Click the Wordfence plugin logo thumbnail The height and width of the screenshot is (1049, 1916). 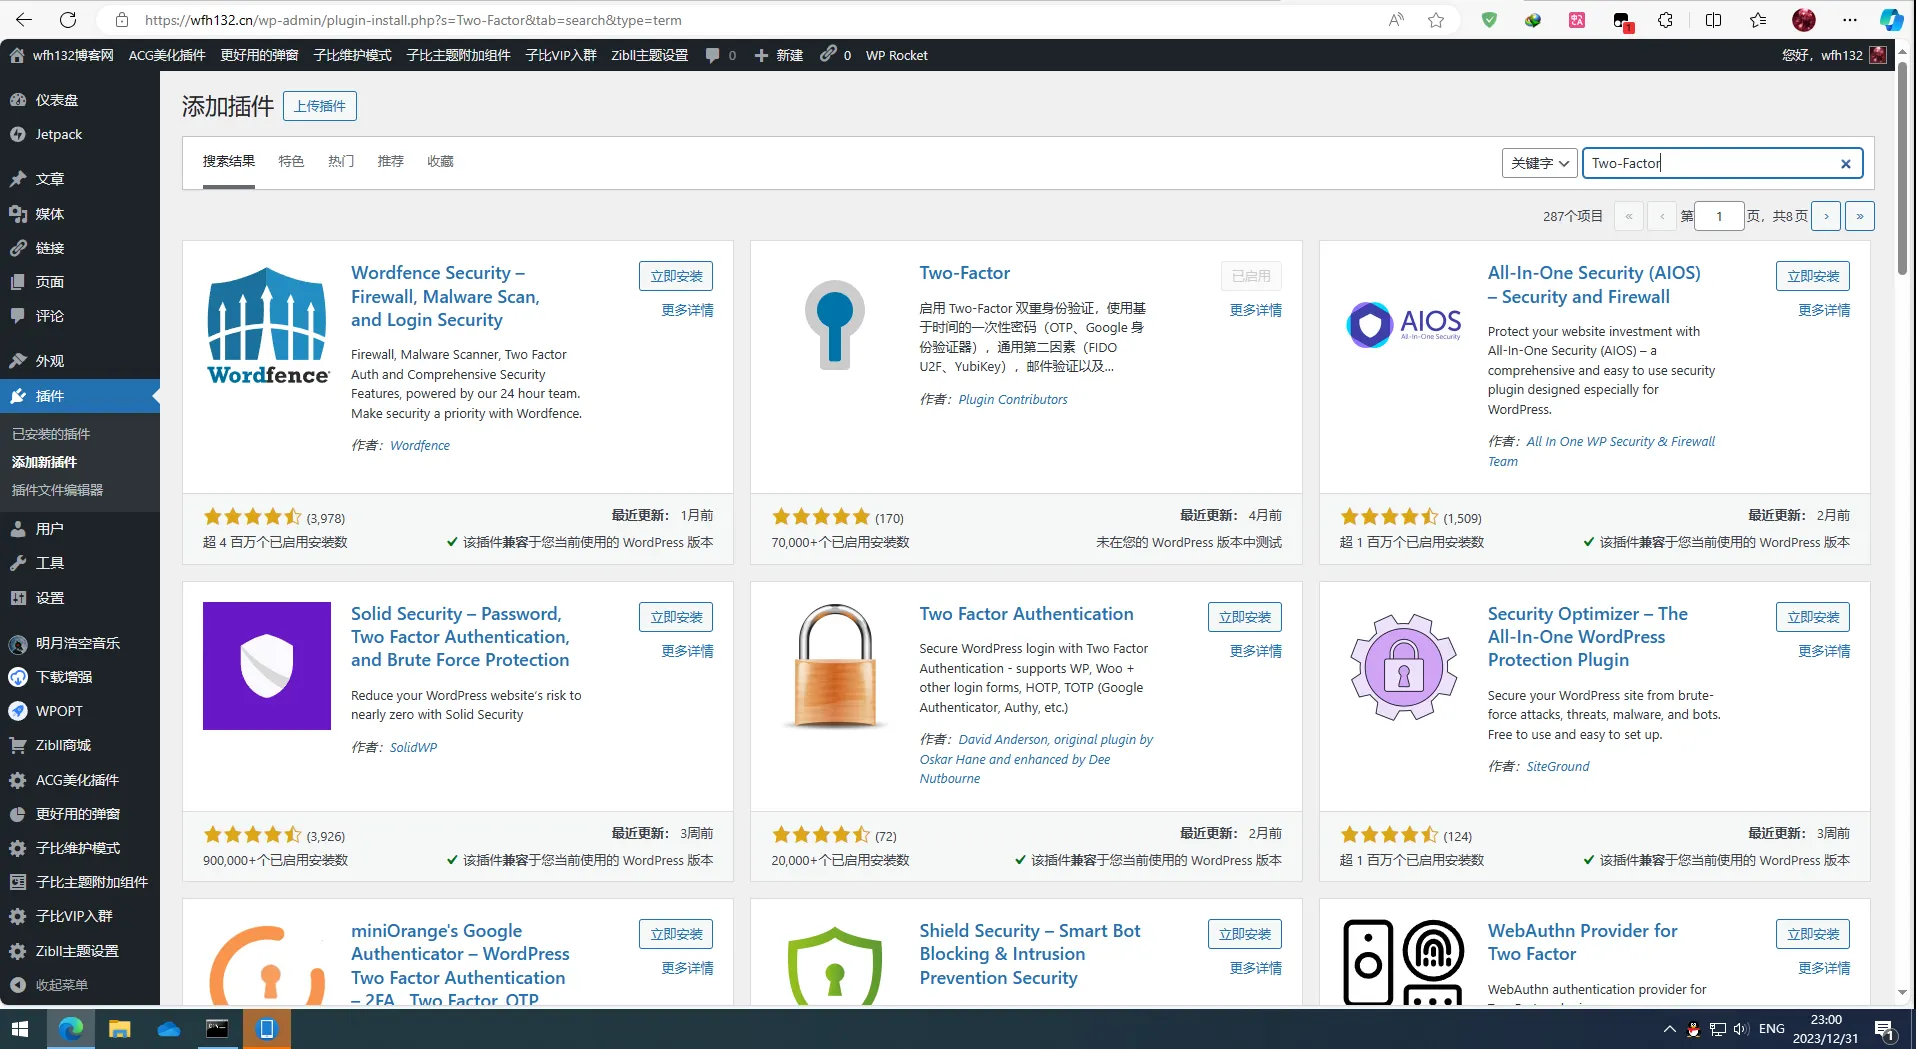(x=267, y=325)
